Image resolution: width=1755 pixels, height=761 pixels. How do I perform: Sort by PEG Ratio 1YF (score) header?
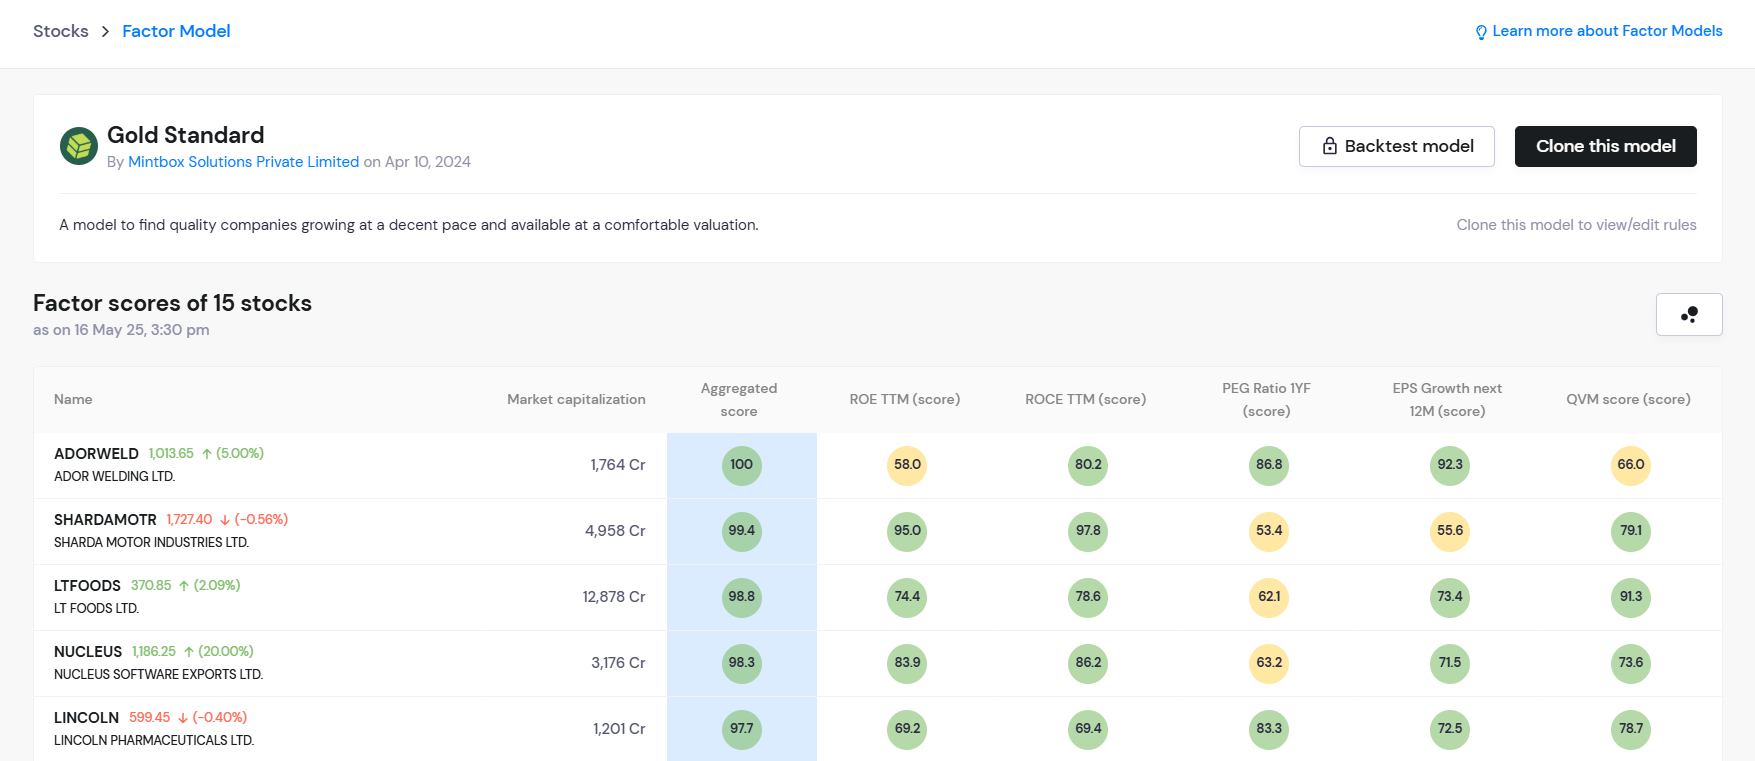click(1267, 400)
